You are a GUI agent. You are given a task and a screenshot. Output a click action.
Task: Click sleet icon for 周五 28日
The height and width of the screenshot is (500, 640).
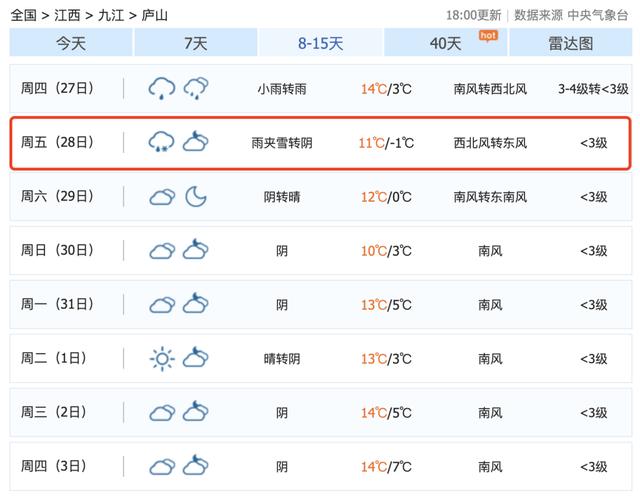[162, 142]
